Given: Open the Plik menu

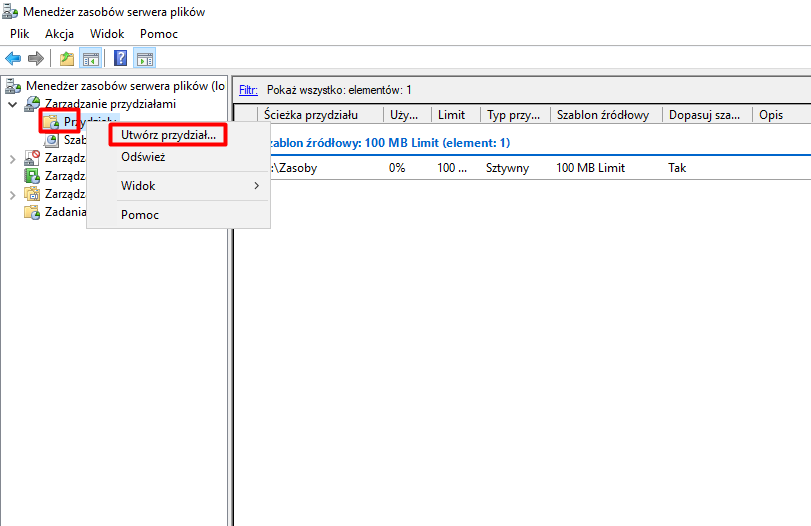Looking at the screenshot, I should pos(20,33).
